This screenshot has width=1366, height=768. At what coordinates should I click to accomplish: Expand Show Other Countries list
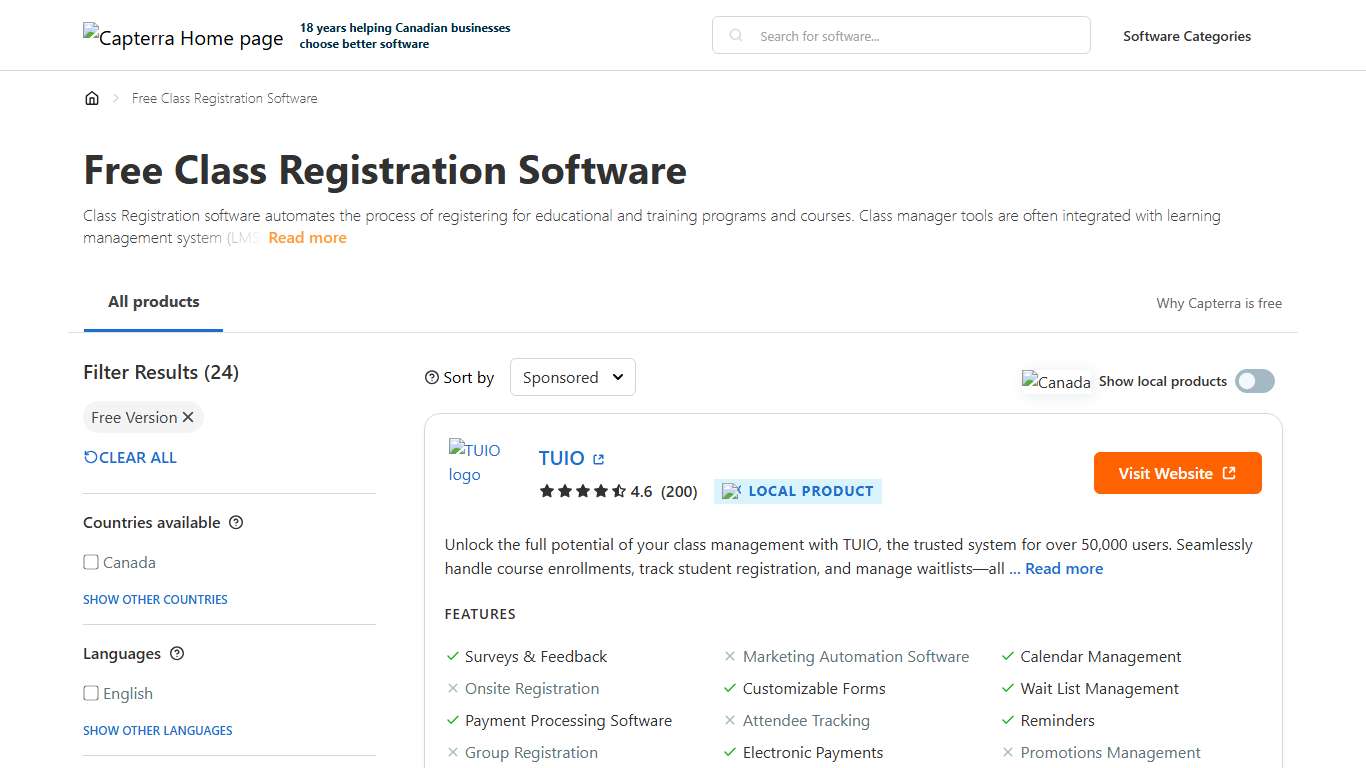[155, 599]
